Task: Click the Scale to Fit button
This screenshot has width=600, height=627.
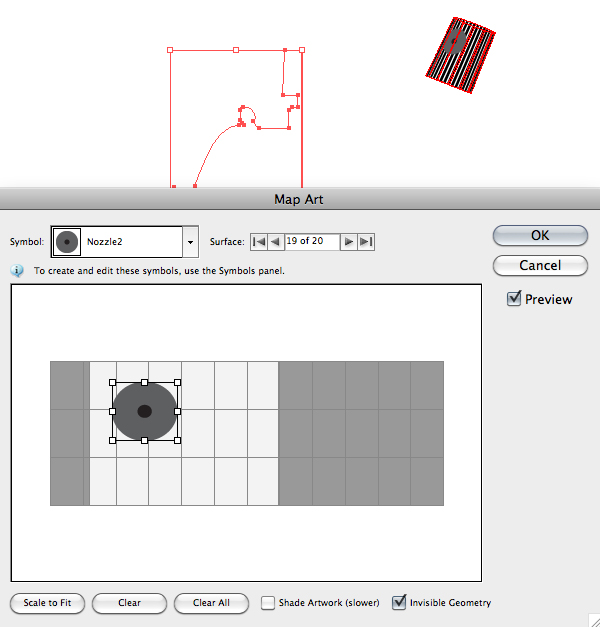Action: point(47,603)
